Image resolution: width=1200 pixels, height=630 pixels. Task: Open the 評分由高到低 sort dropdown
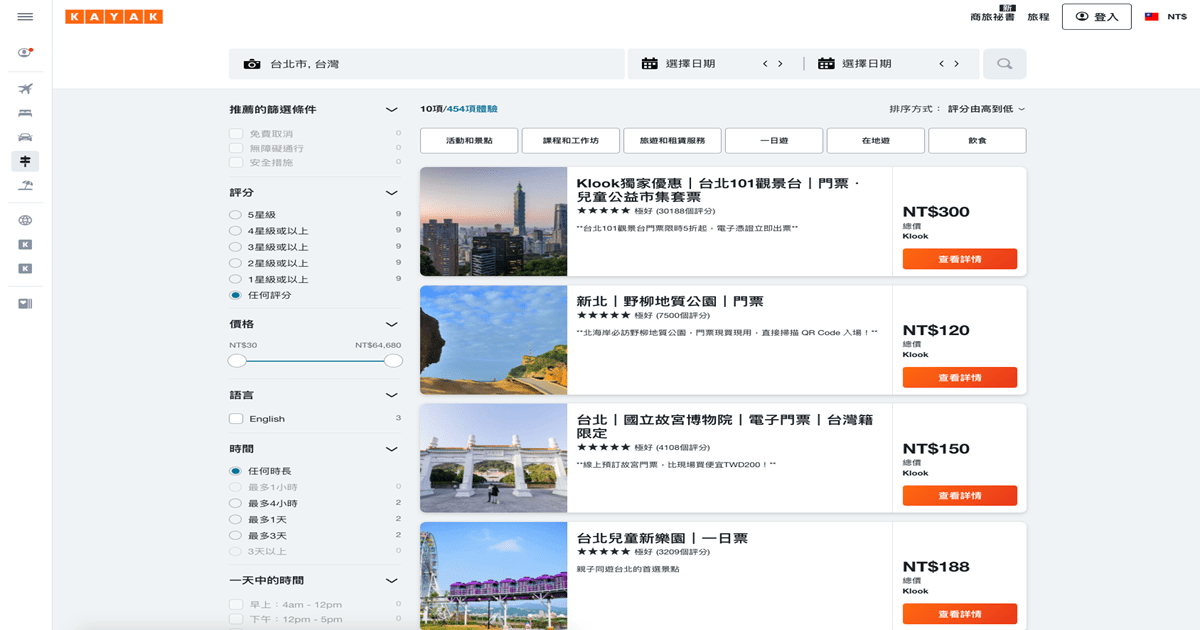pos(985,109)
